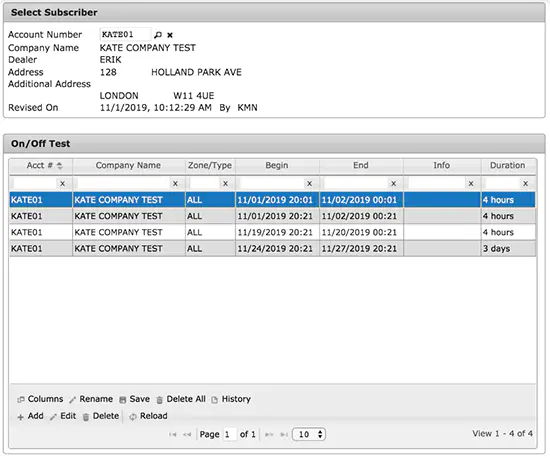Edit the selected on/off test entry

click(63, 416)
